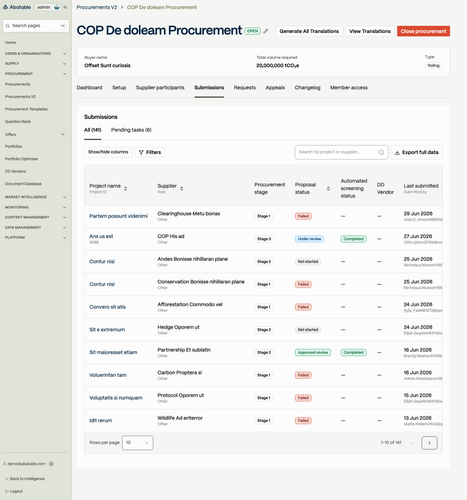Click the Under review status badge
Viewport: 467px width, 500px height.
coord(309,239)
